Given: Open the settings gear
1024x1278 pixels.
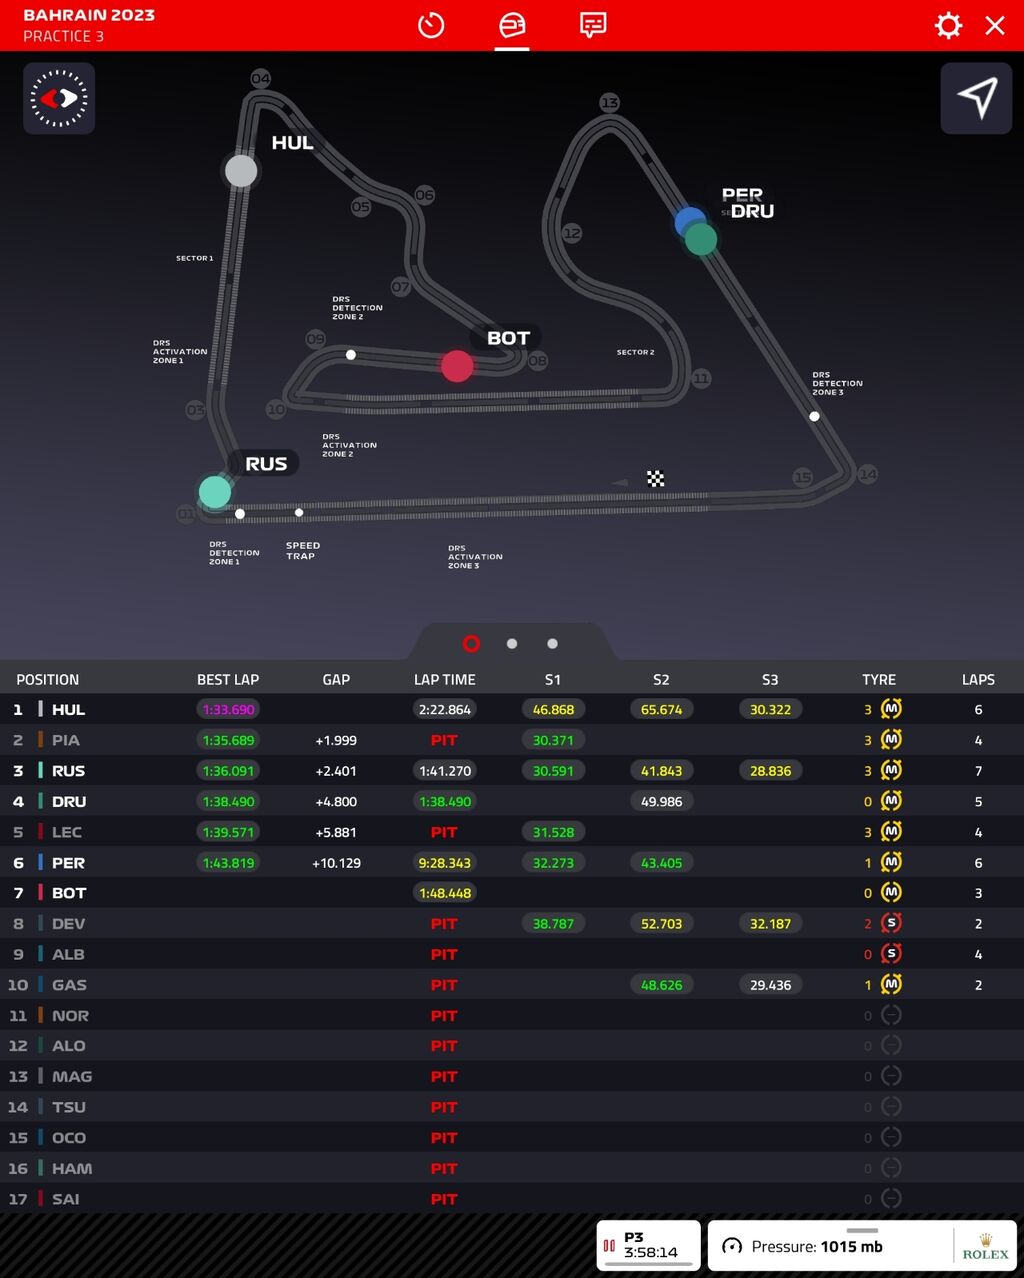Looking at the screenshot, I should pos(948,25).
